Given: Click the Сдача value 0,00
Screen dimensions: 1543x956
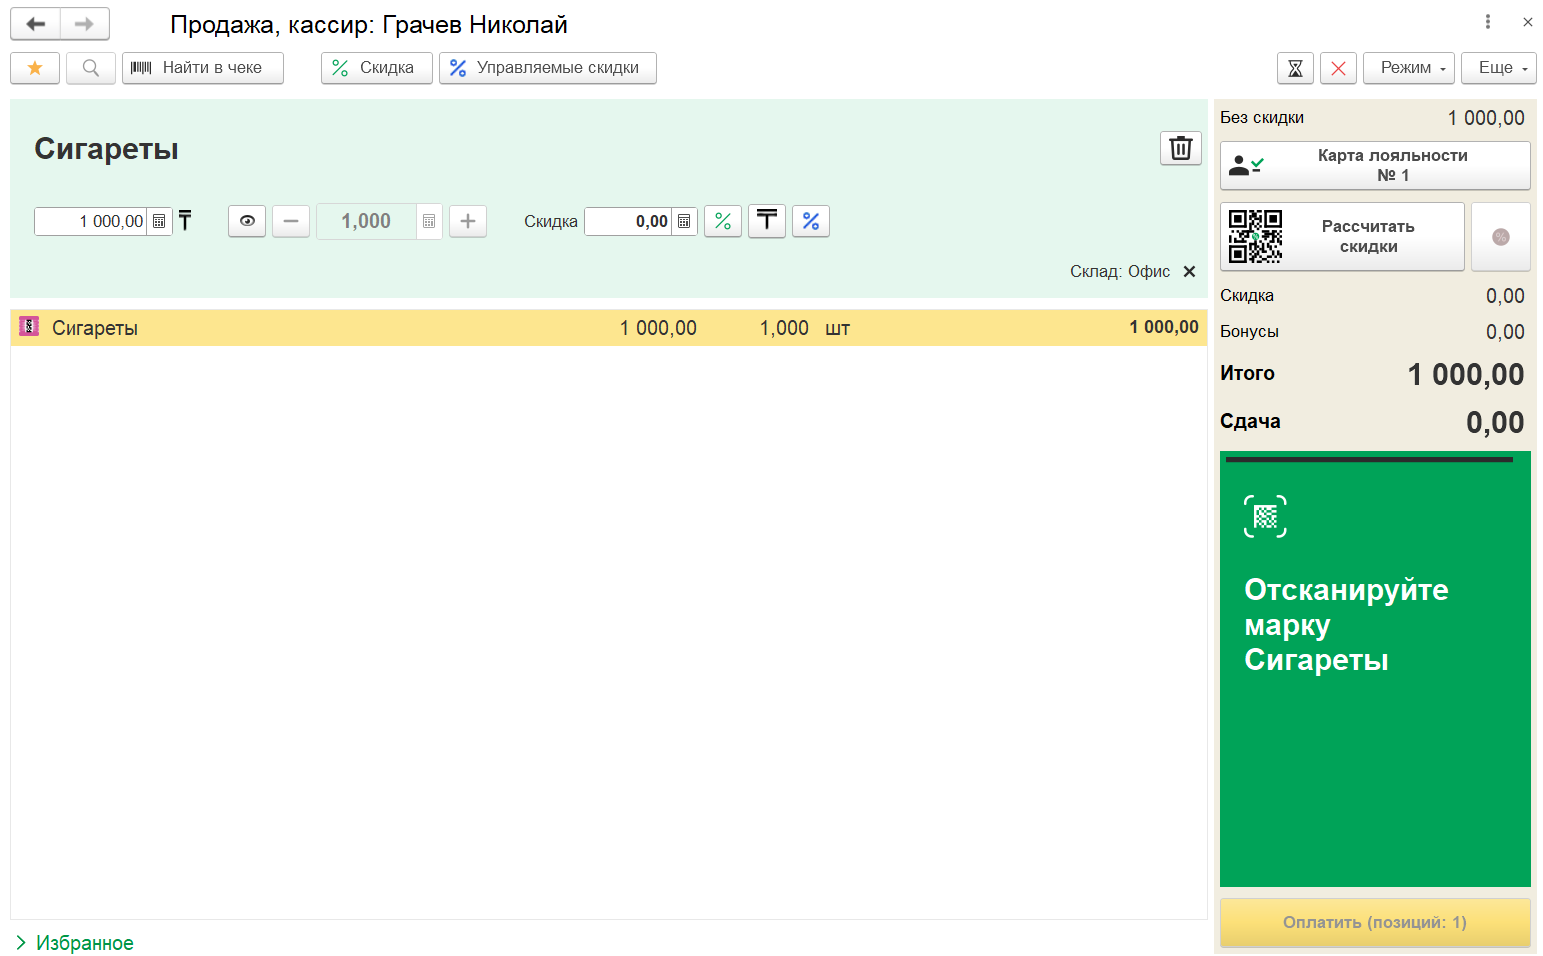Looking at the screenshot, I should 1495,422.
